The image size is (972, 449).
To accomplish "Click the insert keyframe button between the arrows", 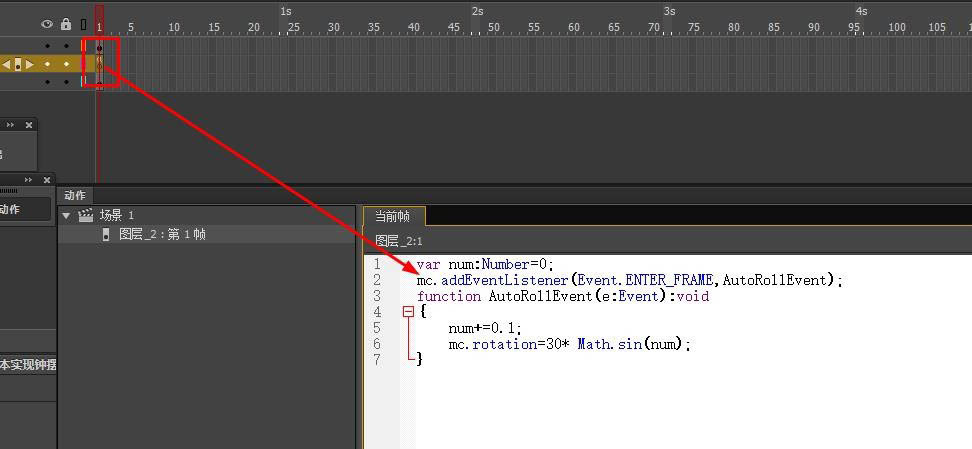I will click(x=18, y=64).
